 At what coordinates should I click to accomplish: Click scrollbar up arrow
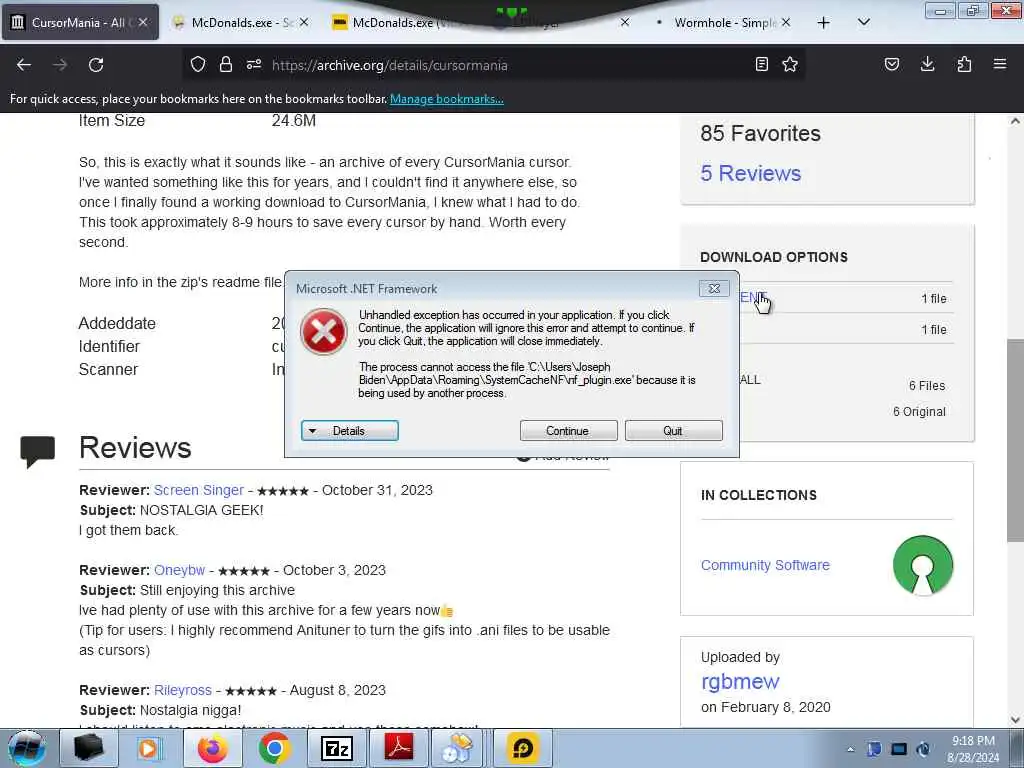coord(1015,121)
